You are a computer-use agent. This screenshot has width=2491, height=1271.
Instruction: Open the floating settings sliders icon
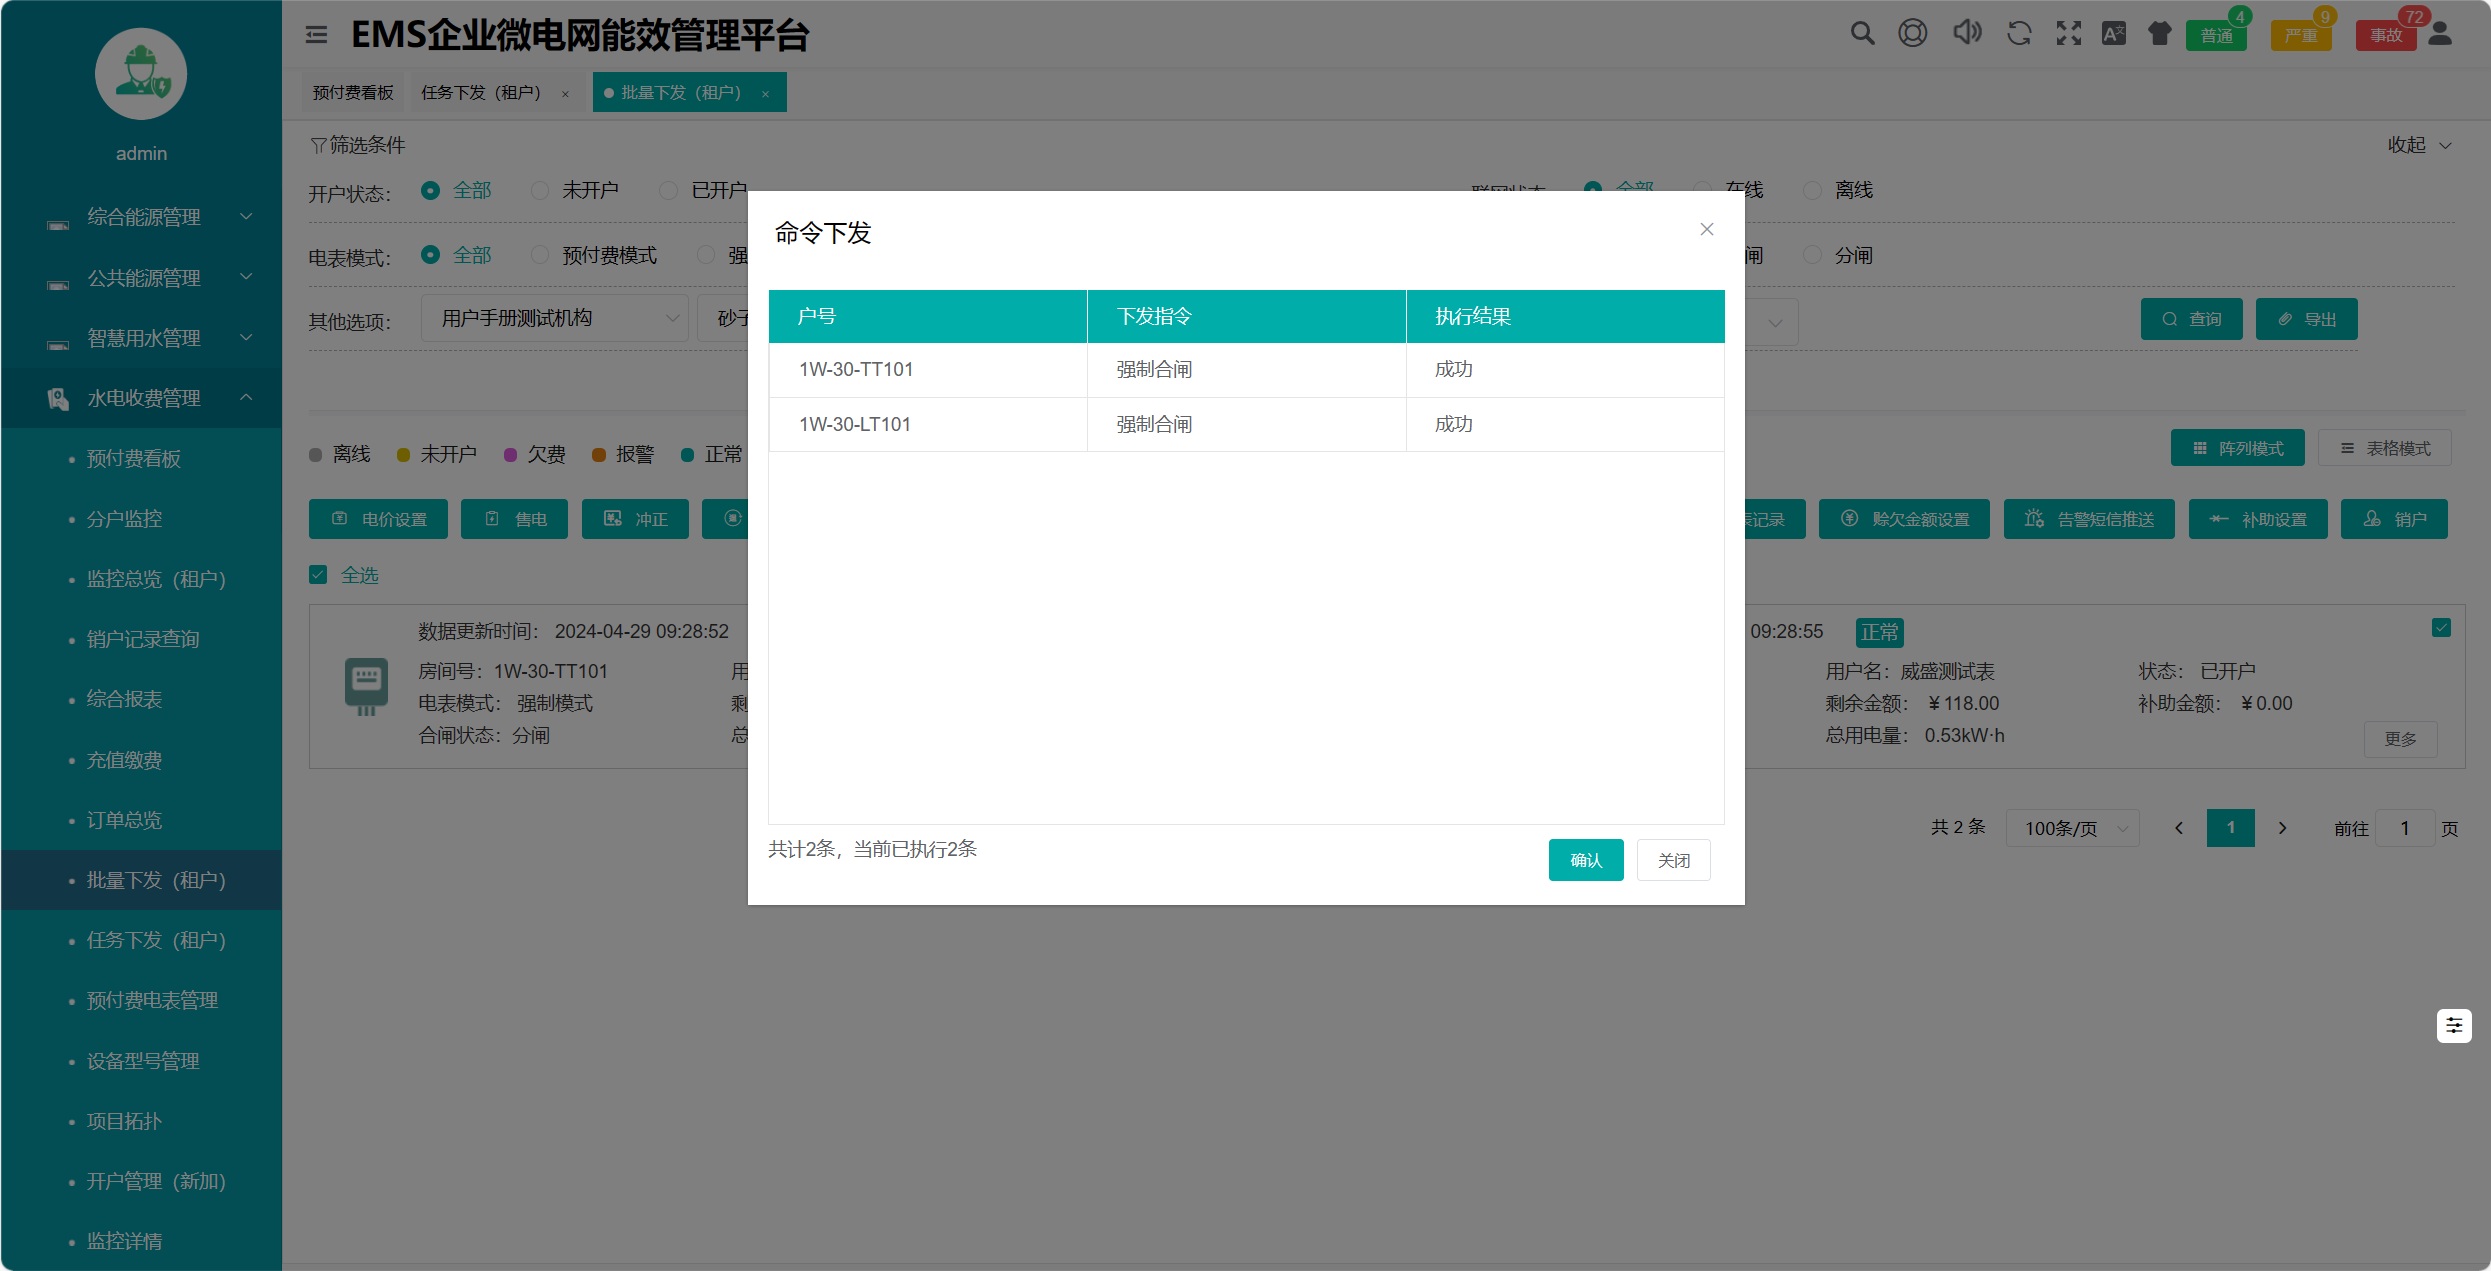point(2453,1025)
